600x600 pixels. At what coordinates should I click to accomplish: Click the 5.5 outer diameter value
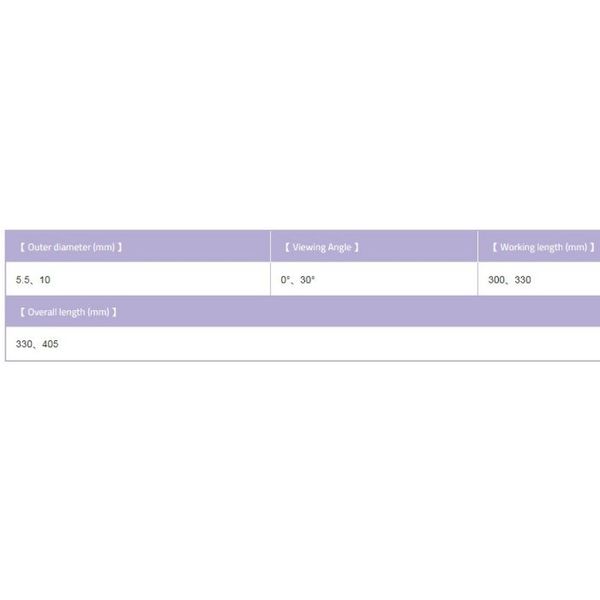[23, 280]
